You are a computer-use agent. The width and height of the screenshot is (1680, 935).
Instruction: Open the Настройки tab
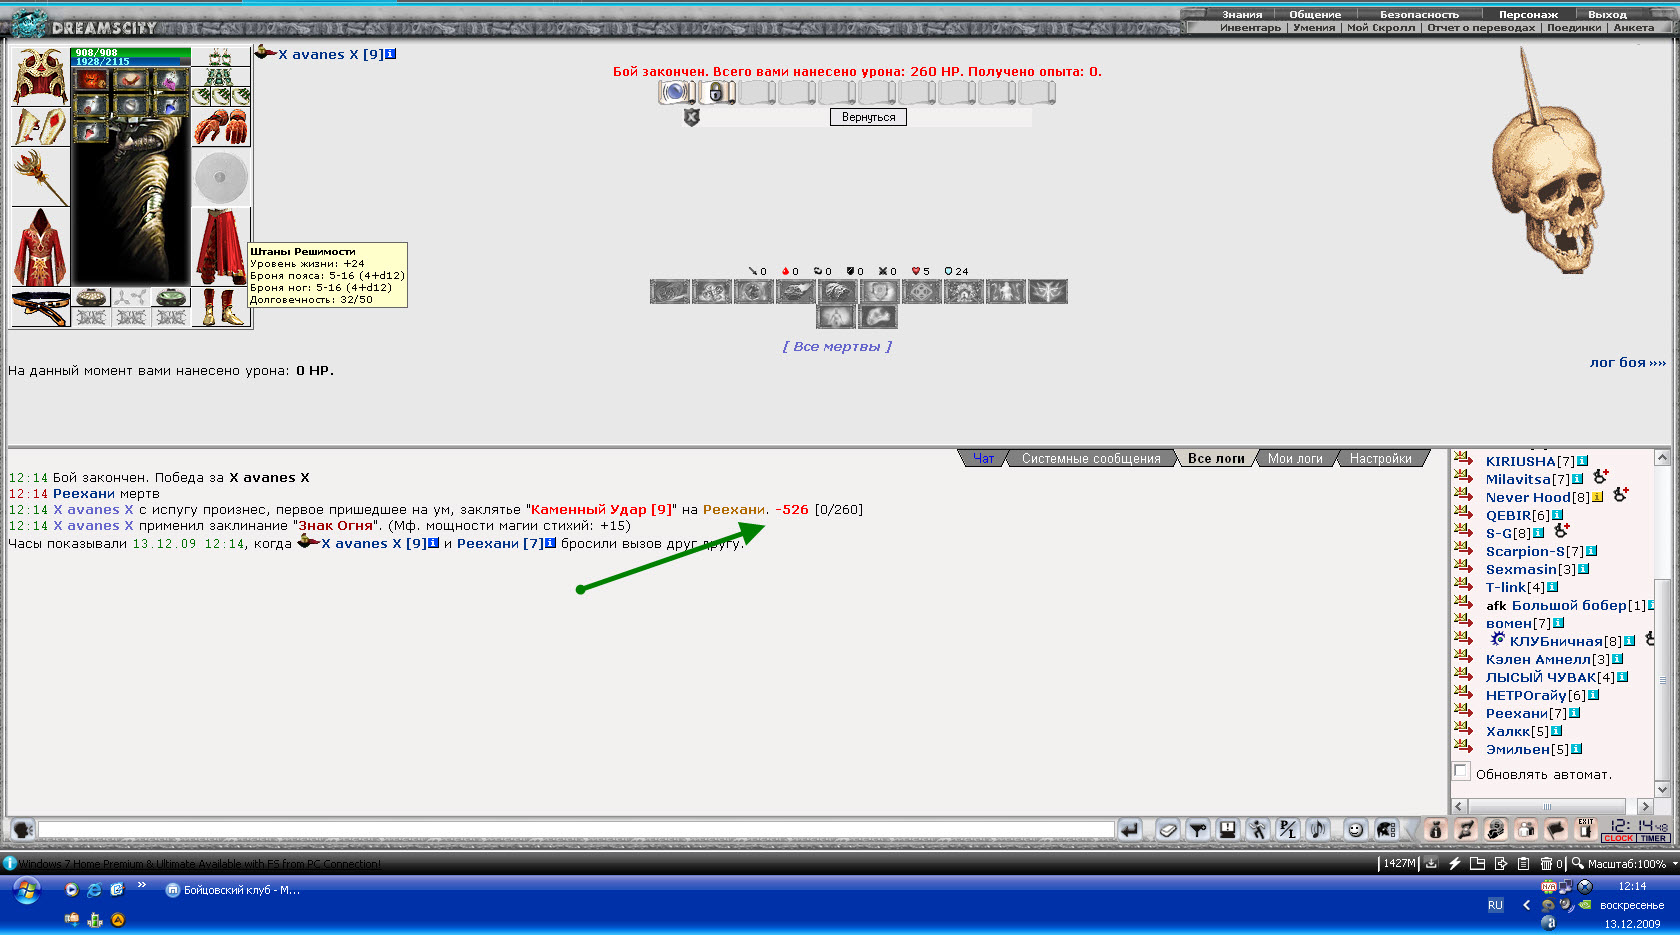click(1381, 459)
